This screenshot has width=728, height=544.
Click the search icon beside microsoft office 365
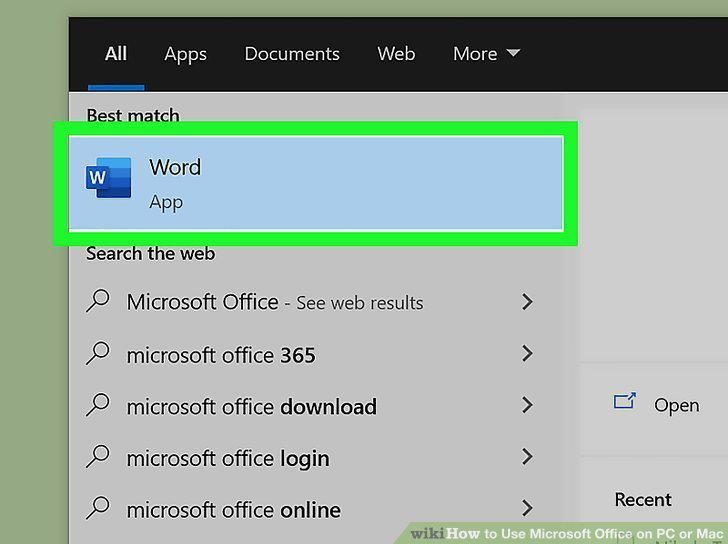click(98, 353)
